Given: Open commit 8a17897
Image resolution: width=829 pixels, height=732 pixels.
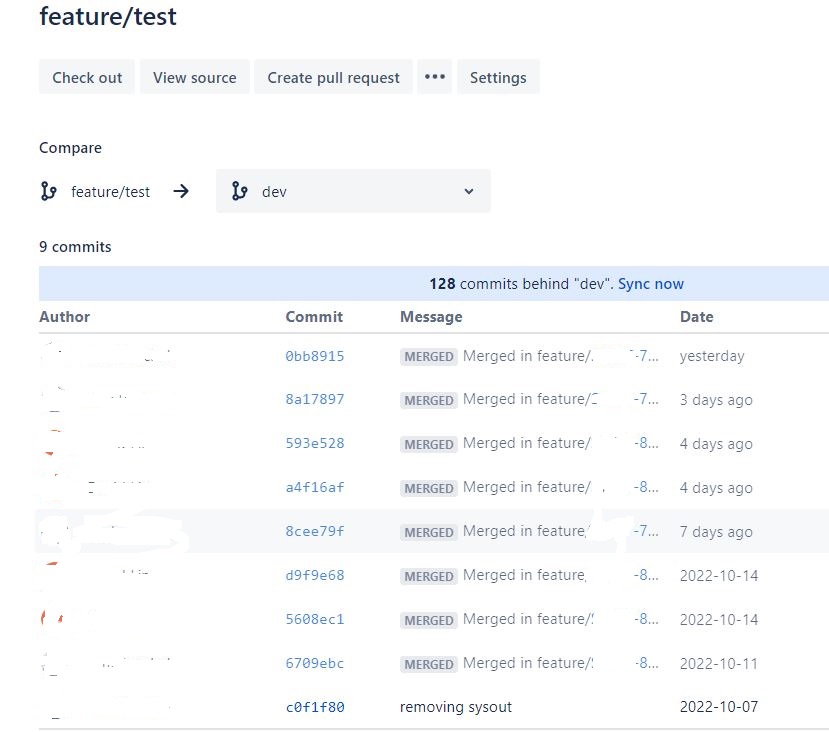Looking at the screenshot, I should pyautogui.click(x=313, y=400).
